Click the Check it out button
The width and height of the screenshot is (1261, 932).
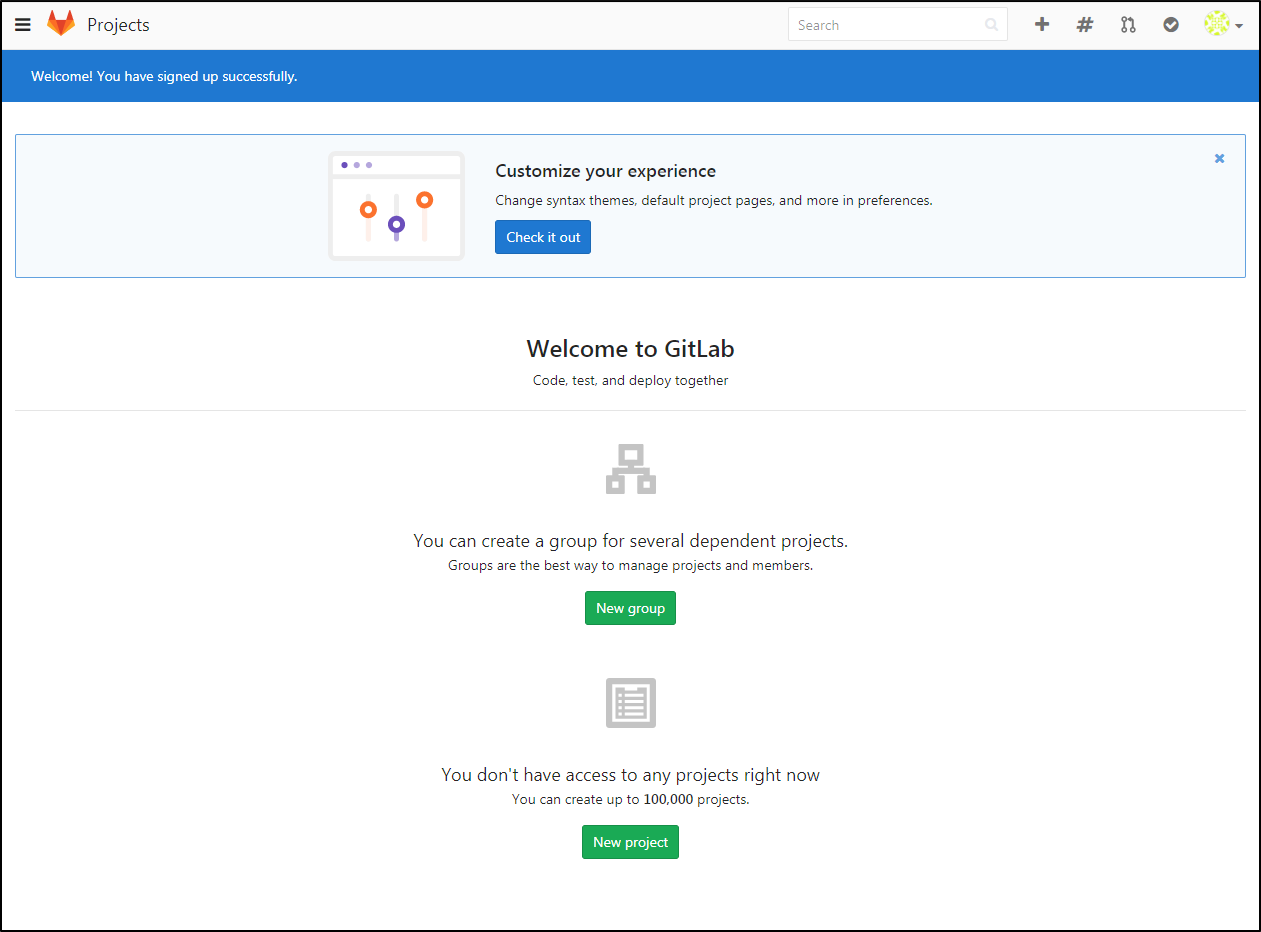click(543, 237)
